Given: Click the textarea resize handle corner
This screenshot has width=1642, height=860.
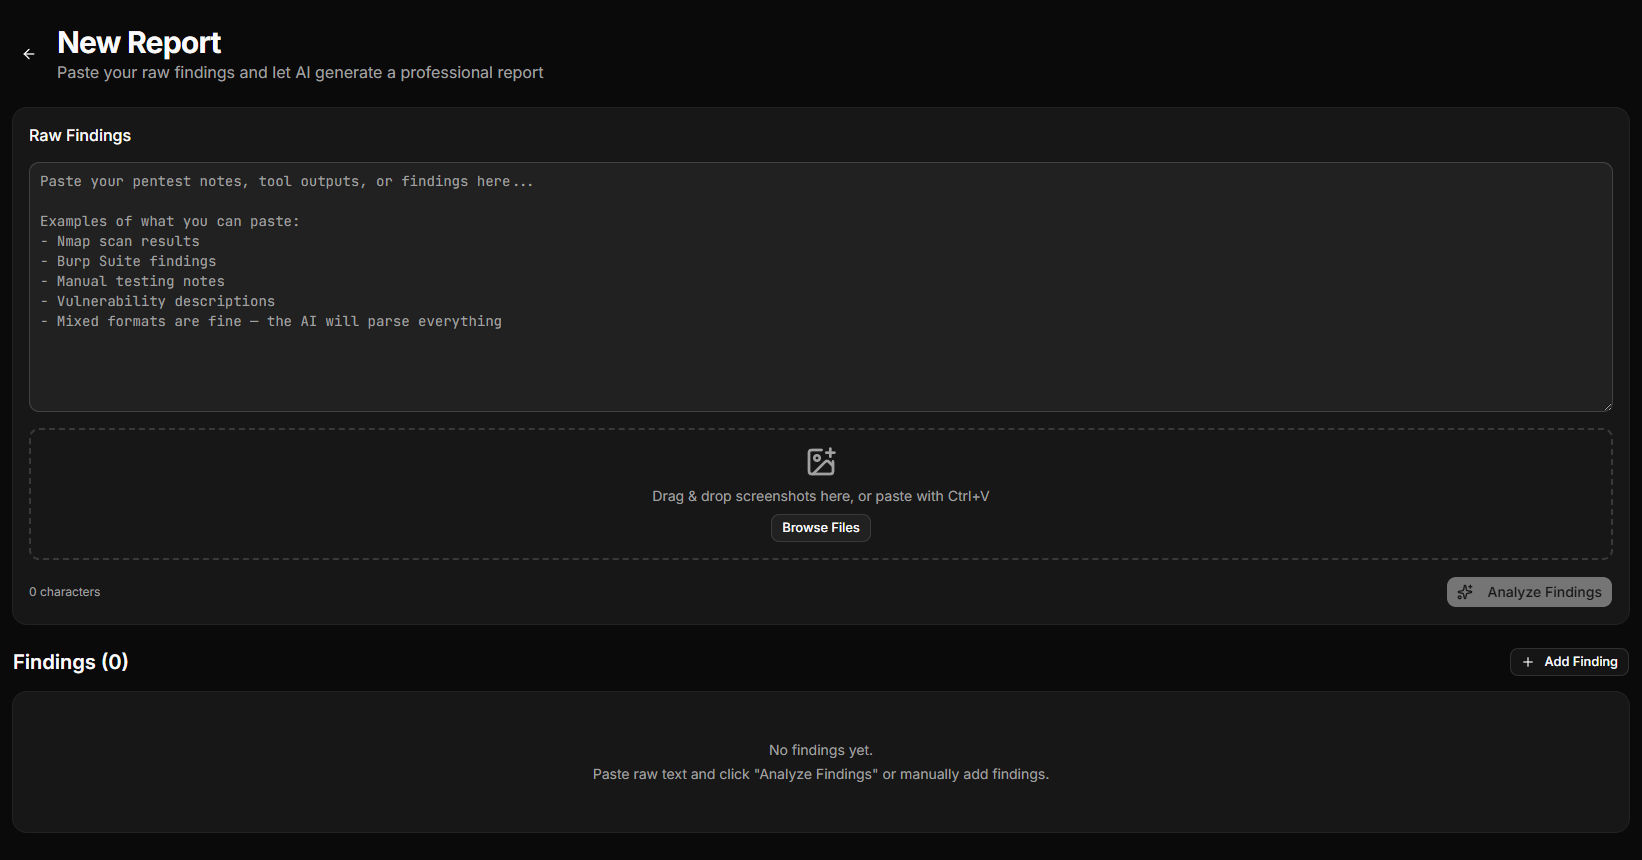Looking at the screenshot, I should [1607, 406].
